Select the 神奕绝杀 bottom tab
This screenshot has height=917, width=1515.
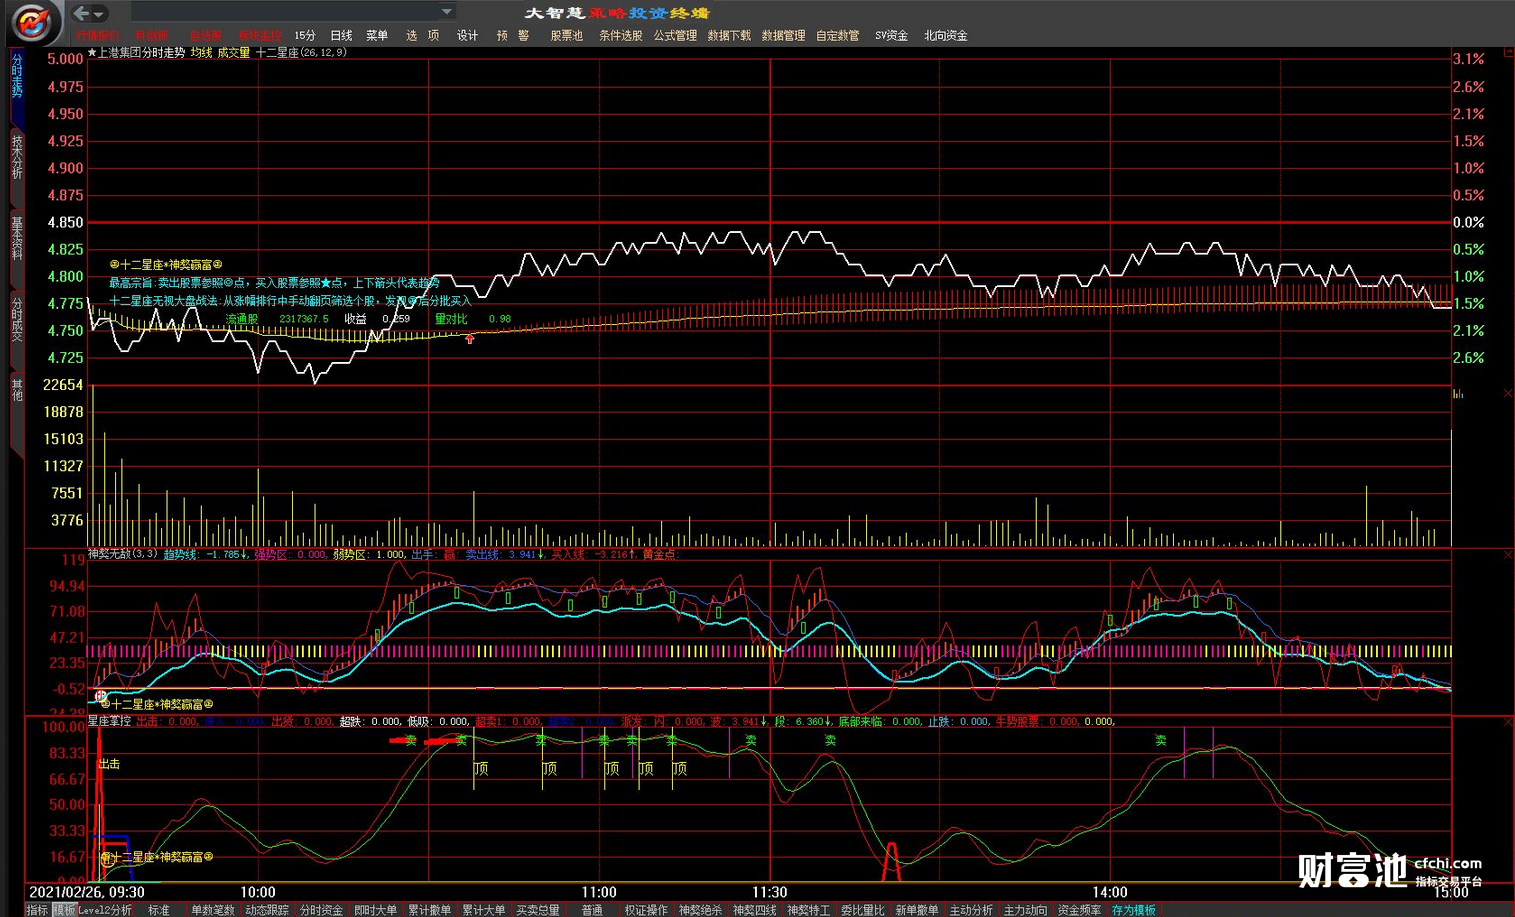700,910
